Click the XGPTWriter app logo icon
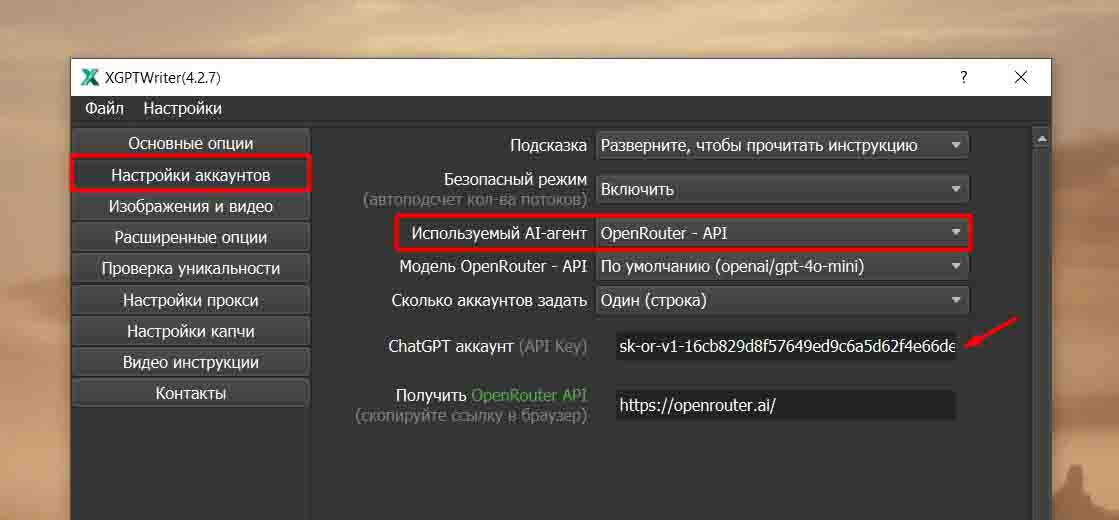The image size is (1119, 520). coord(90,77)
